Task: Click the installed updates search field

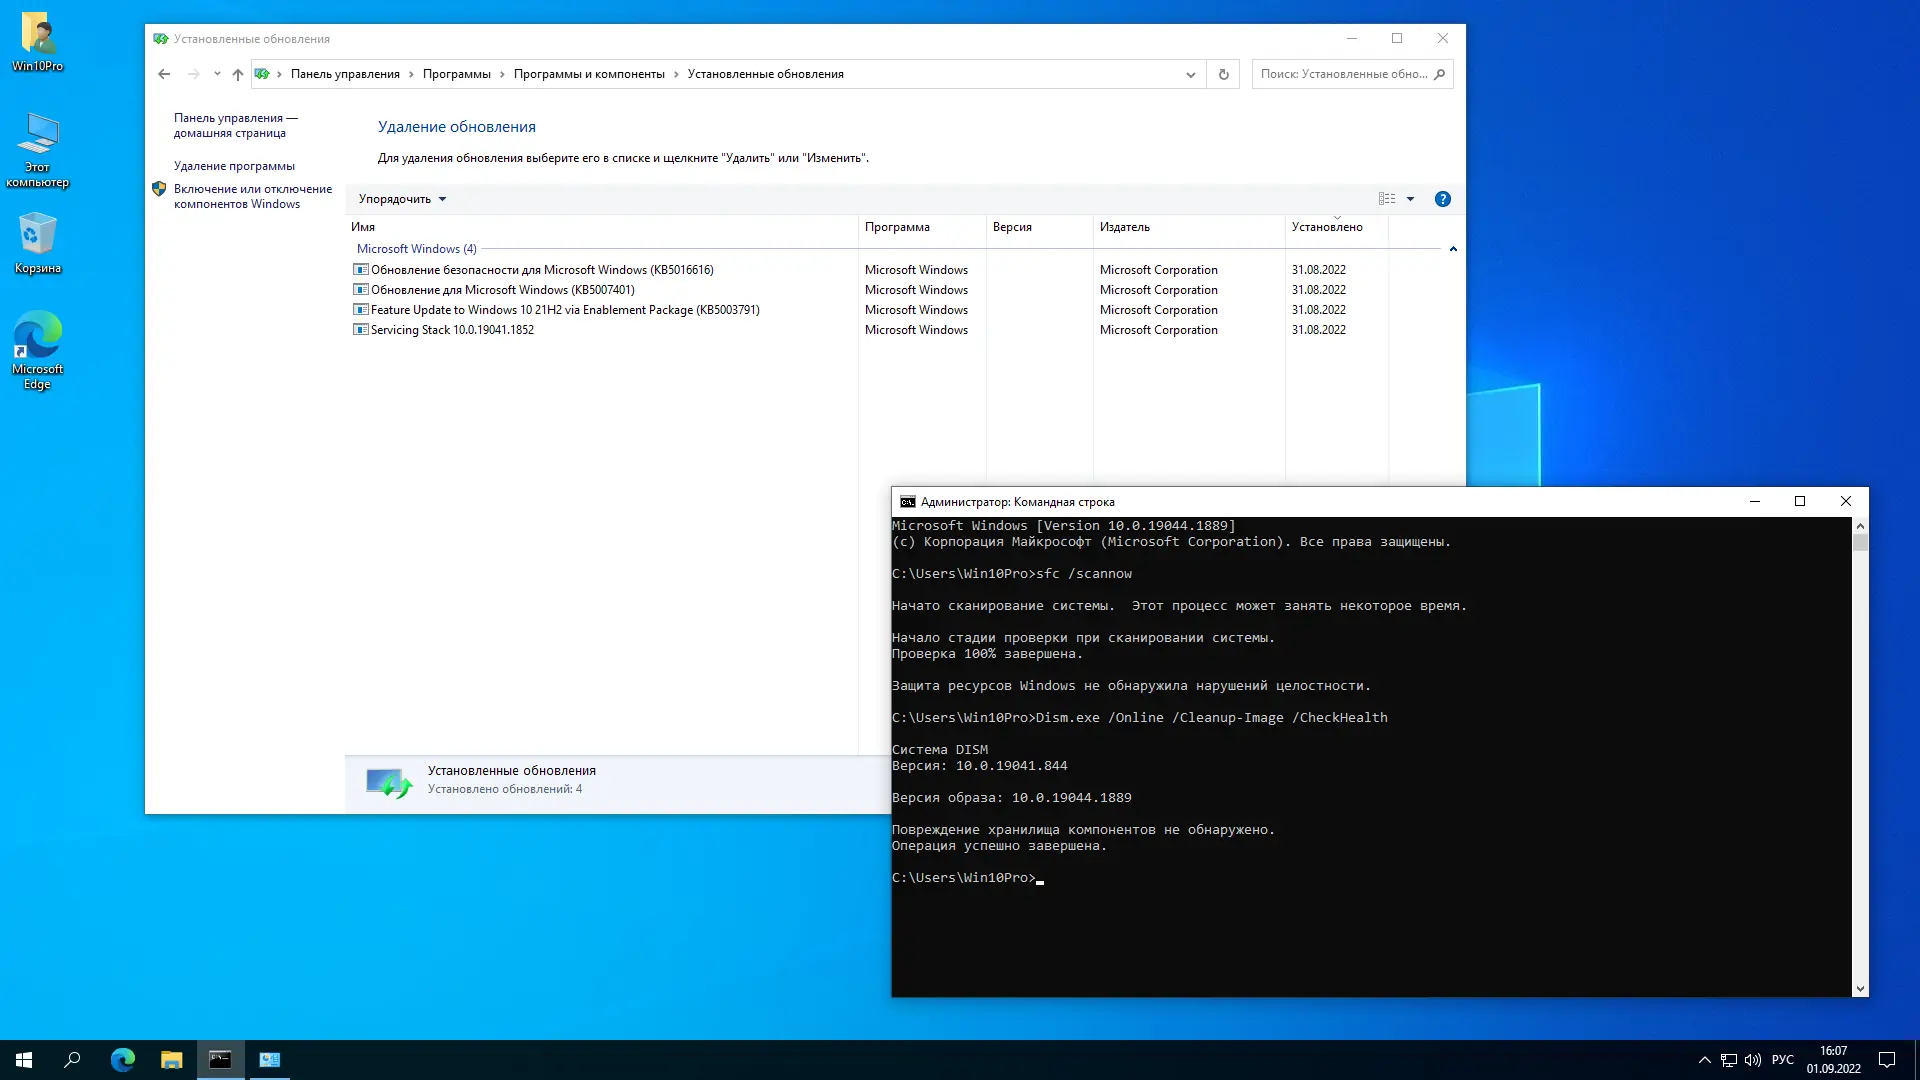Action: [x=1342, y=74]
